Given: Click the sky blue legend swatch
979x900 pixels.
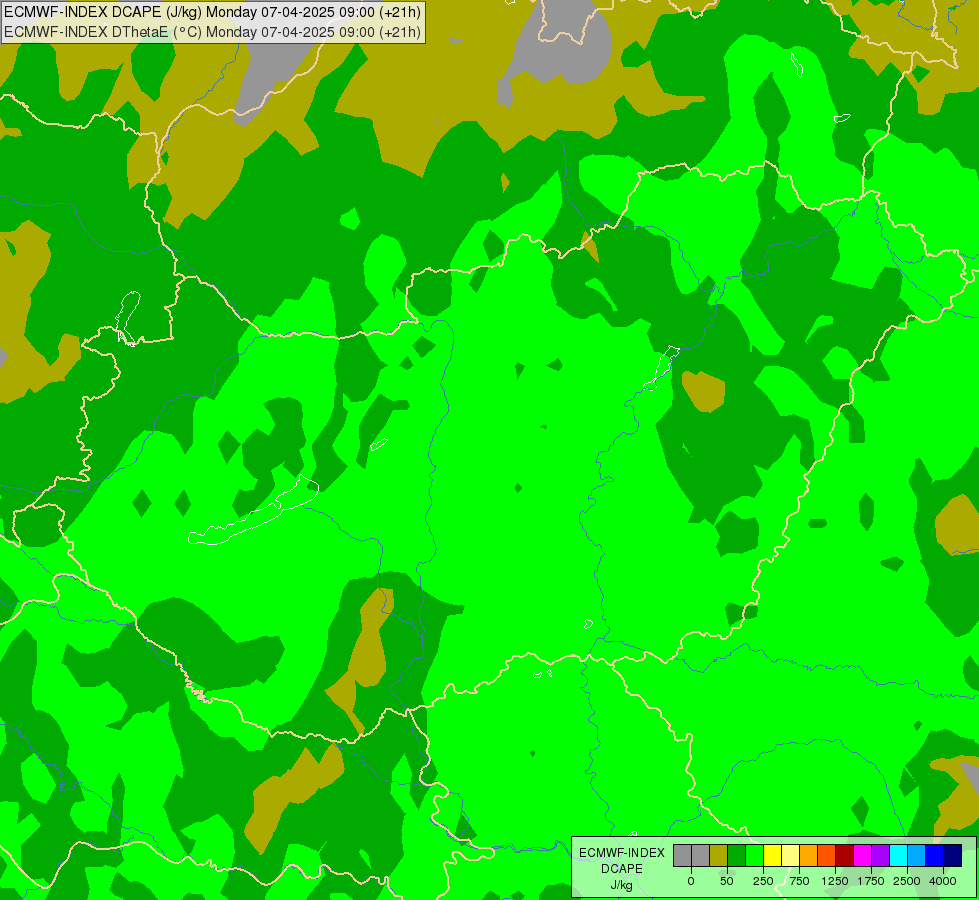Looking at the screenshot, I should click(x=917, y=856).
